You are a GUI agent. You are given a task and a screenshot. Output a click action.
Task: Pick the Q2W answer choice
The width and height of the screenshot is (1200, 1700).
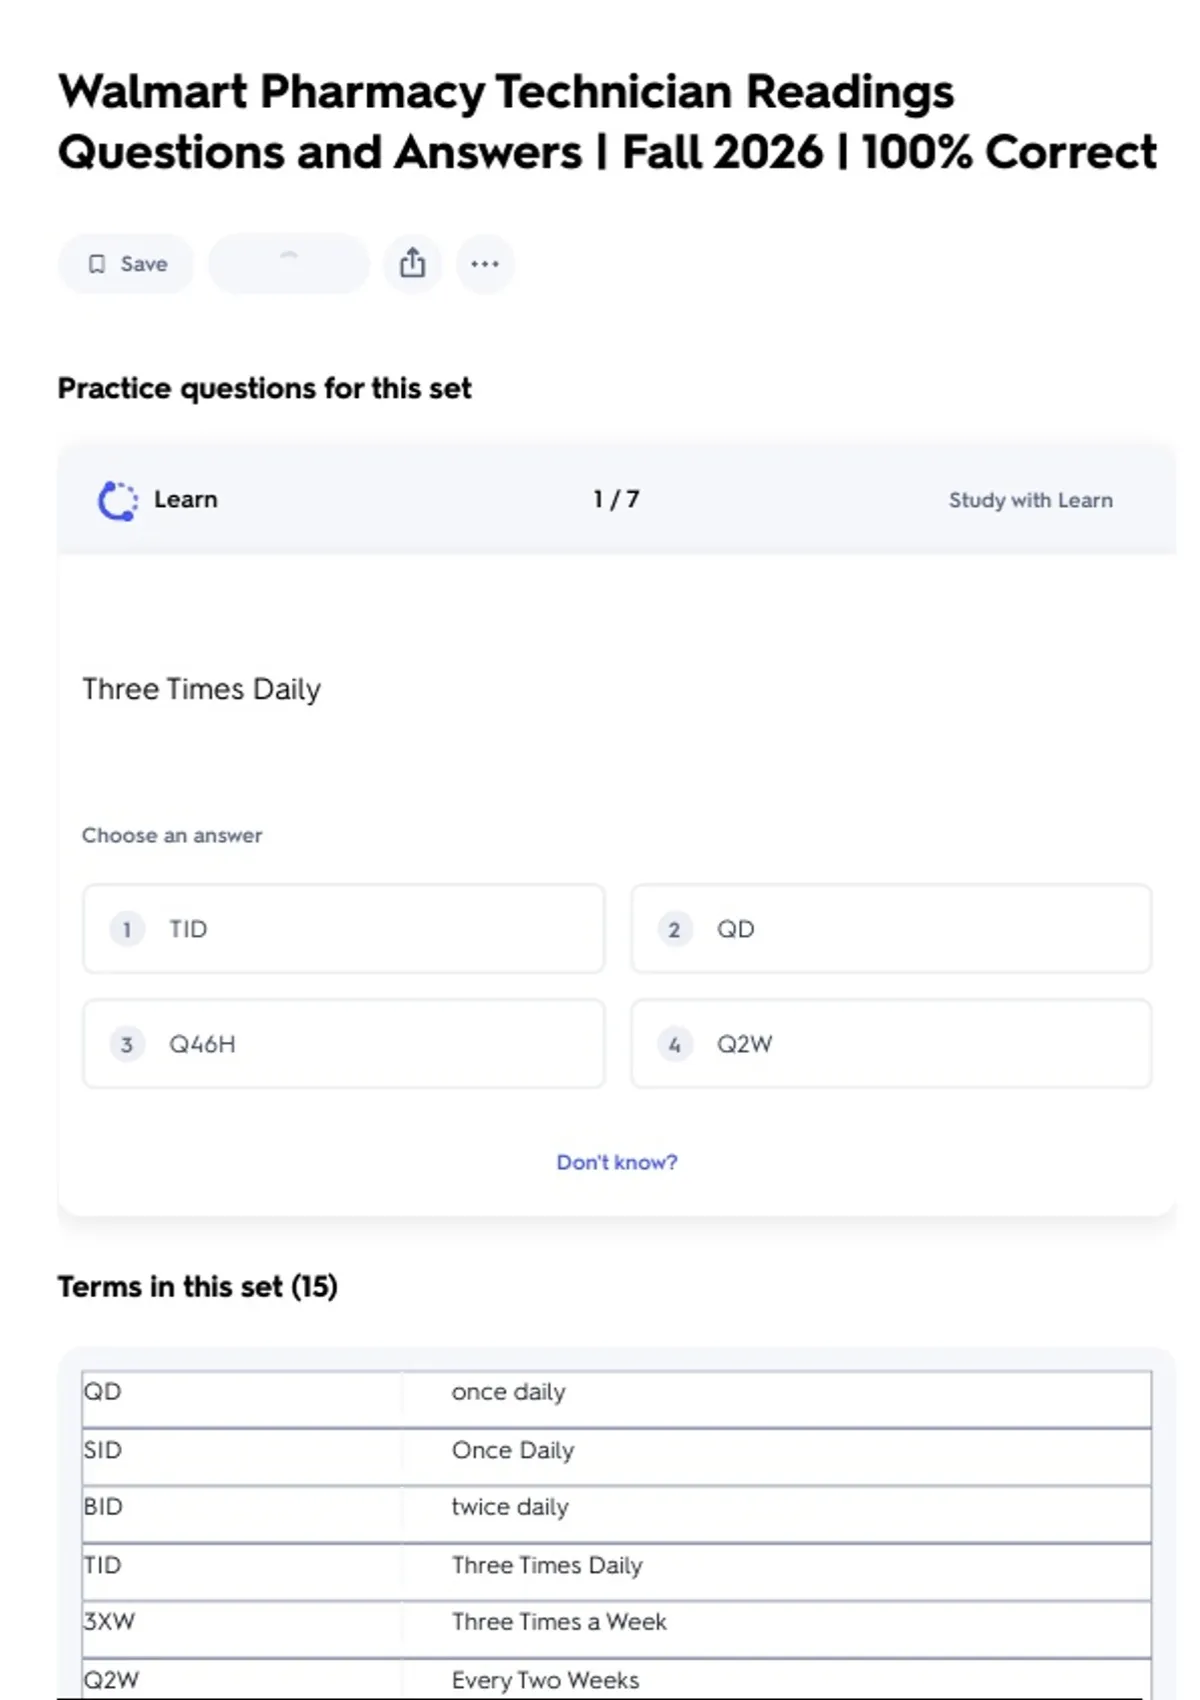[890, 1044]
